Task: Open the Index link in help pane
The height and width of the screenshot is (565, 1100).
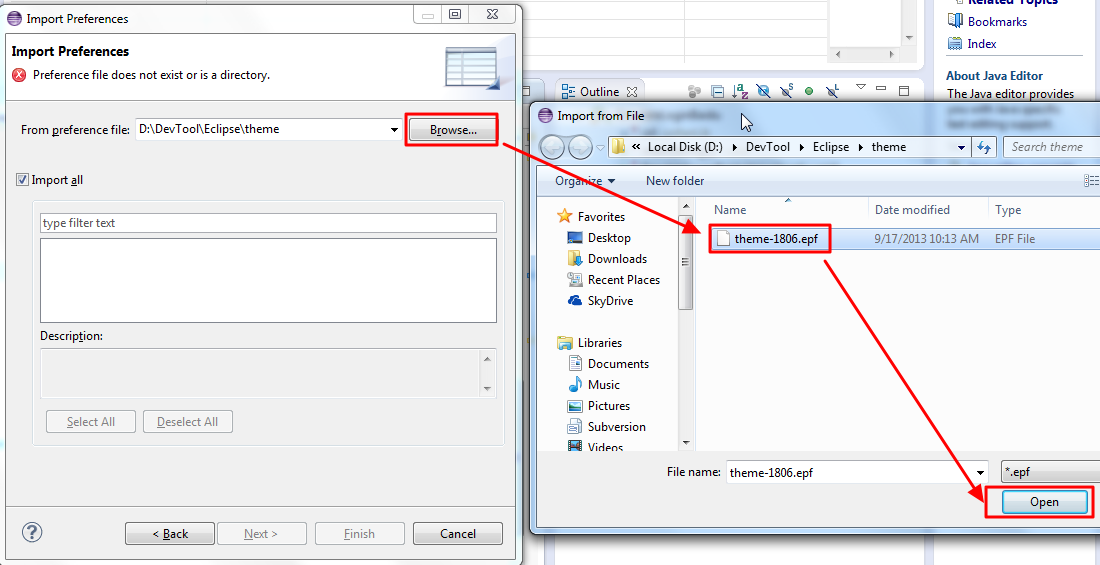Action: point(981,44)
